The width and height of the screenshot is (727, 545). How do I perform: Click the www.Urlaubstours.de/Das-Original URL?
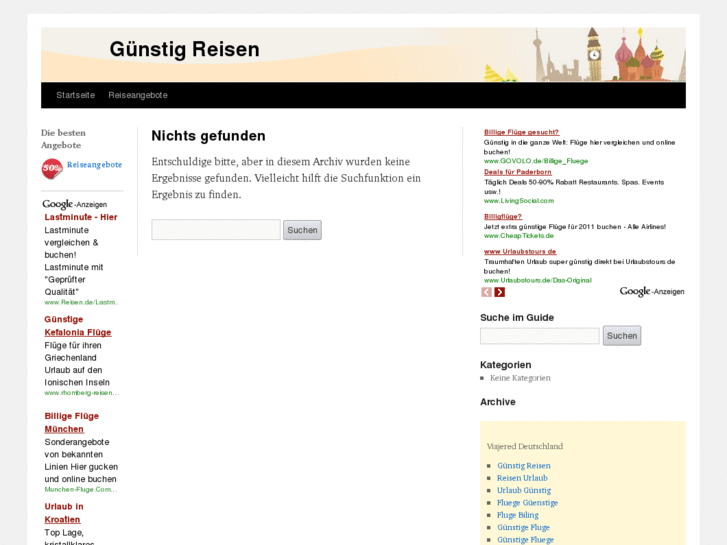[538, 280]
